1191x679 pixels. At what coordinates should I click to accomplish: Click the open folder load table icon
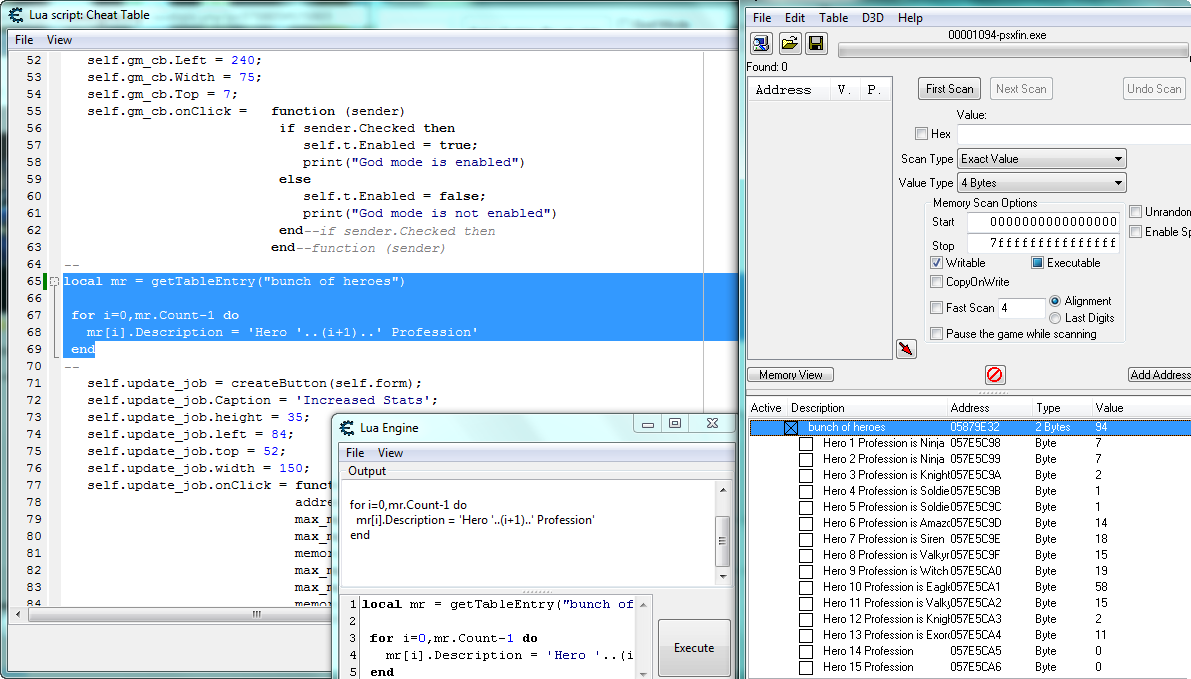(789, 42)
